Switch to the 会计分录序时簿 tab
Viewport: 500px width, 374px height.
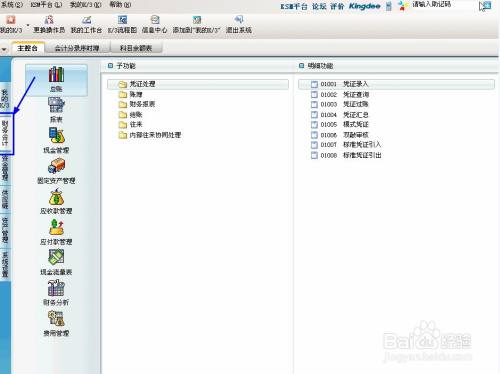77,48
